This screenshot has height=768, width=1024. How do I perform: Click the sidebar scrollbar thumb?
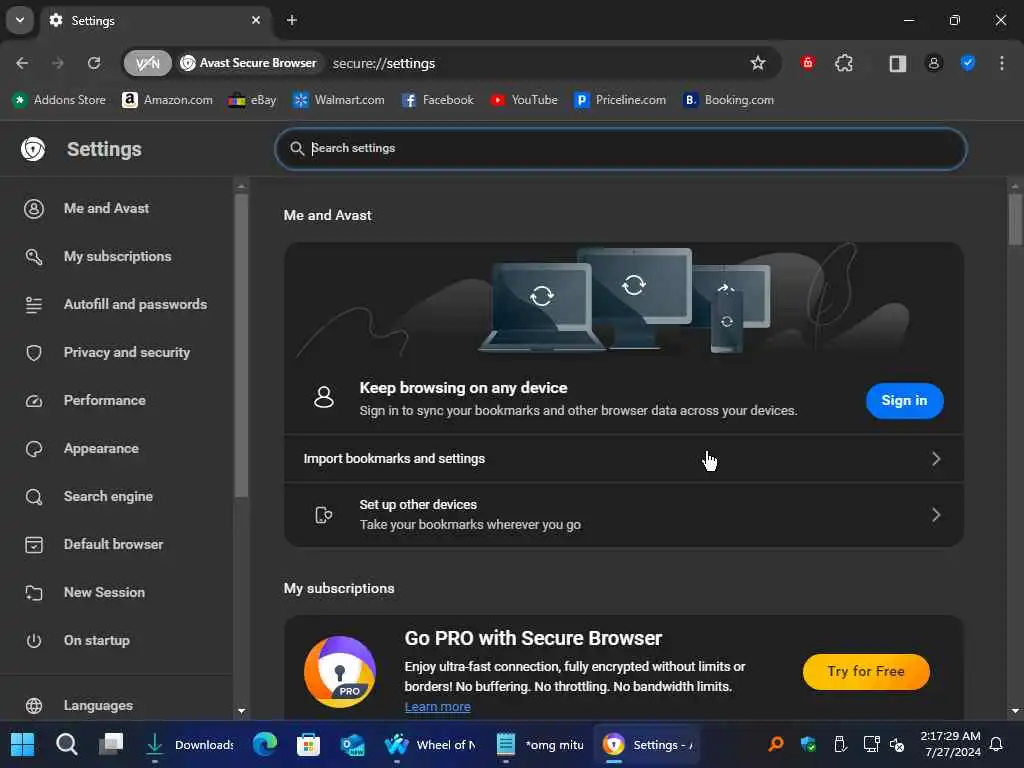[x=241, y=345]
